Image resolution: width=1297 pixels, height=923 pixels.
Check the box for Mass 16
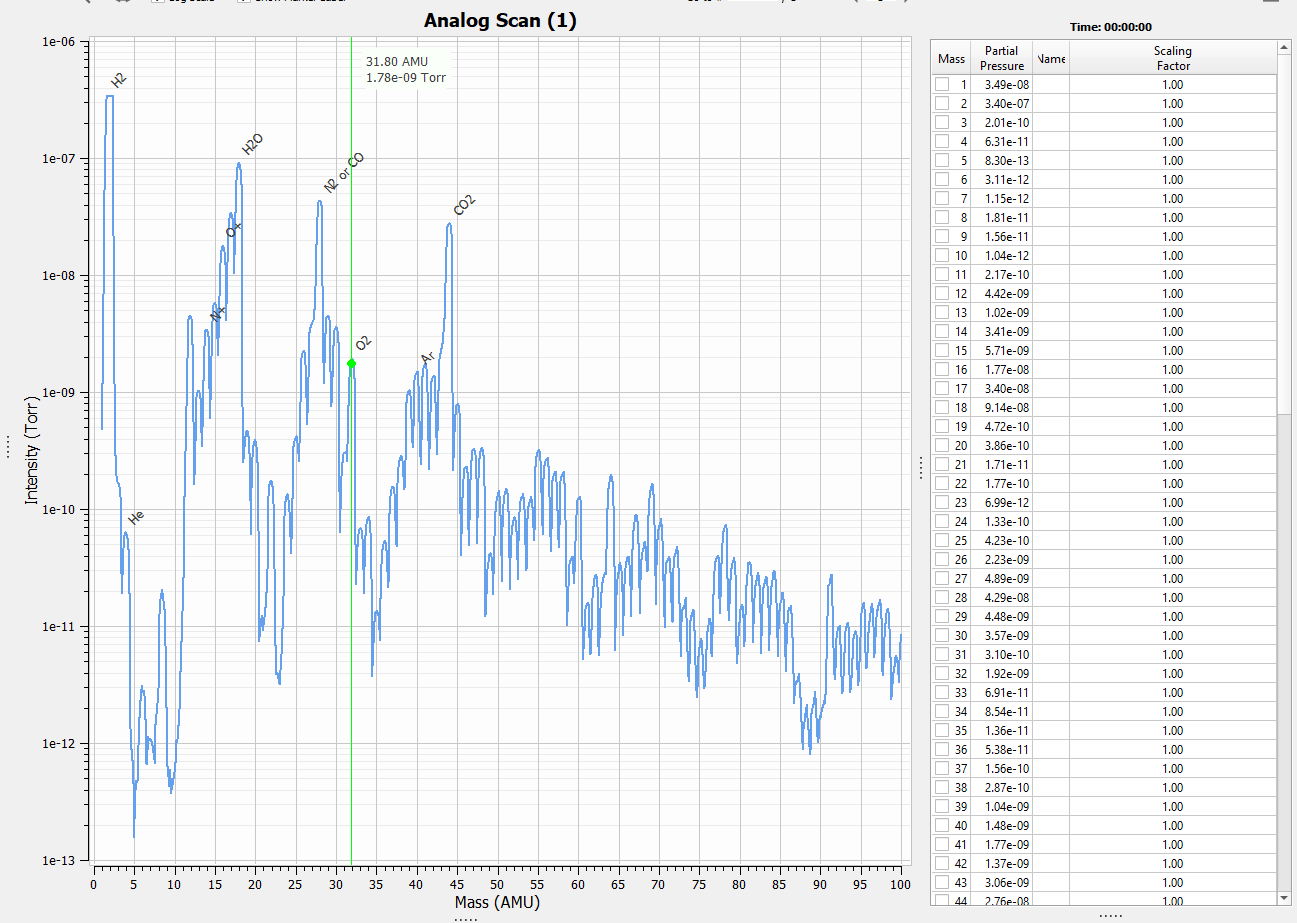(x=942, y=370)
